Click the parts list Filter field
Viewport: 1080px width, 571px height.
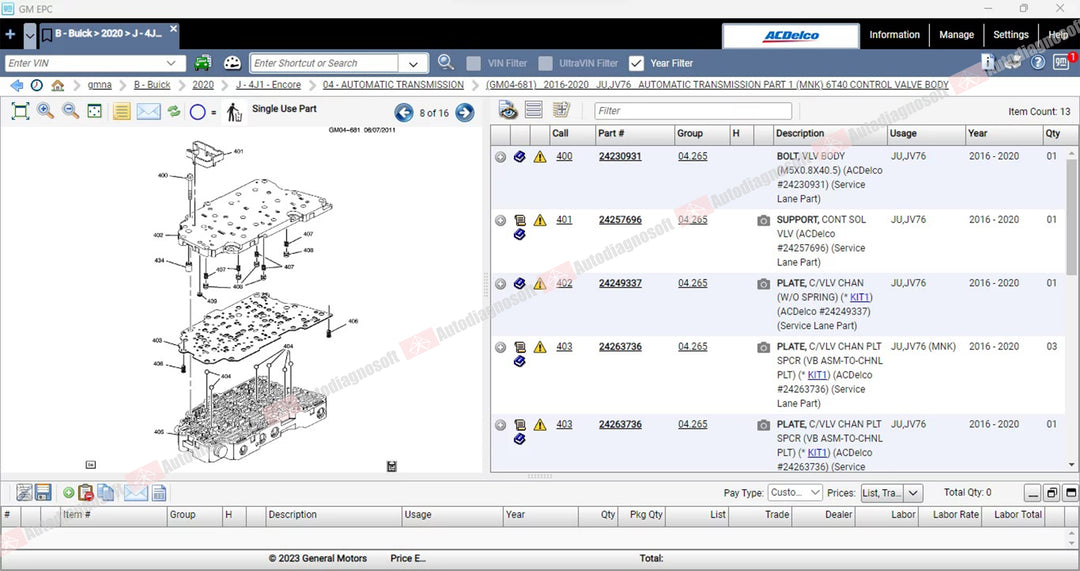point(693,111)
